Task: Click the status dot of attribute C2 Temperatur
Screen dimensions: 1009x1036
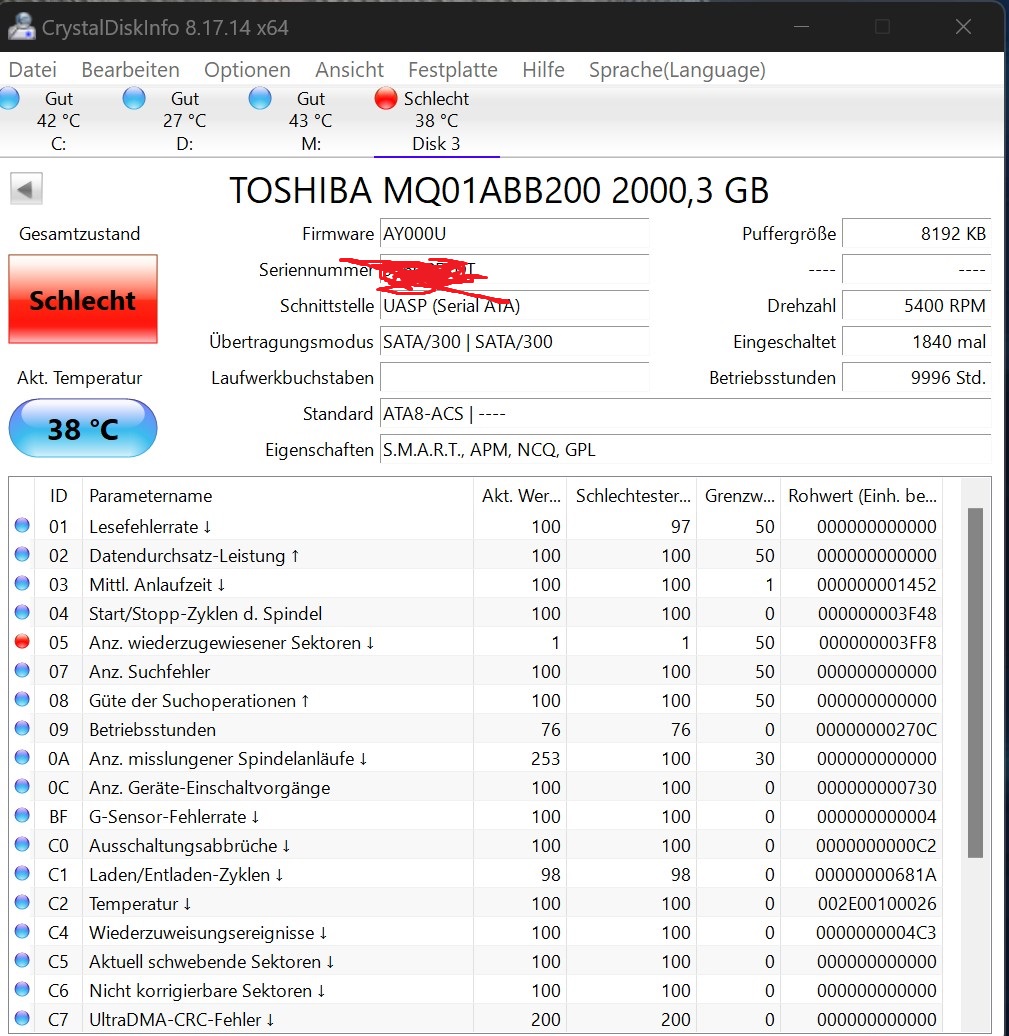Action: pos(22,903)
